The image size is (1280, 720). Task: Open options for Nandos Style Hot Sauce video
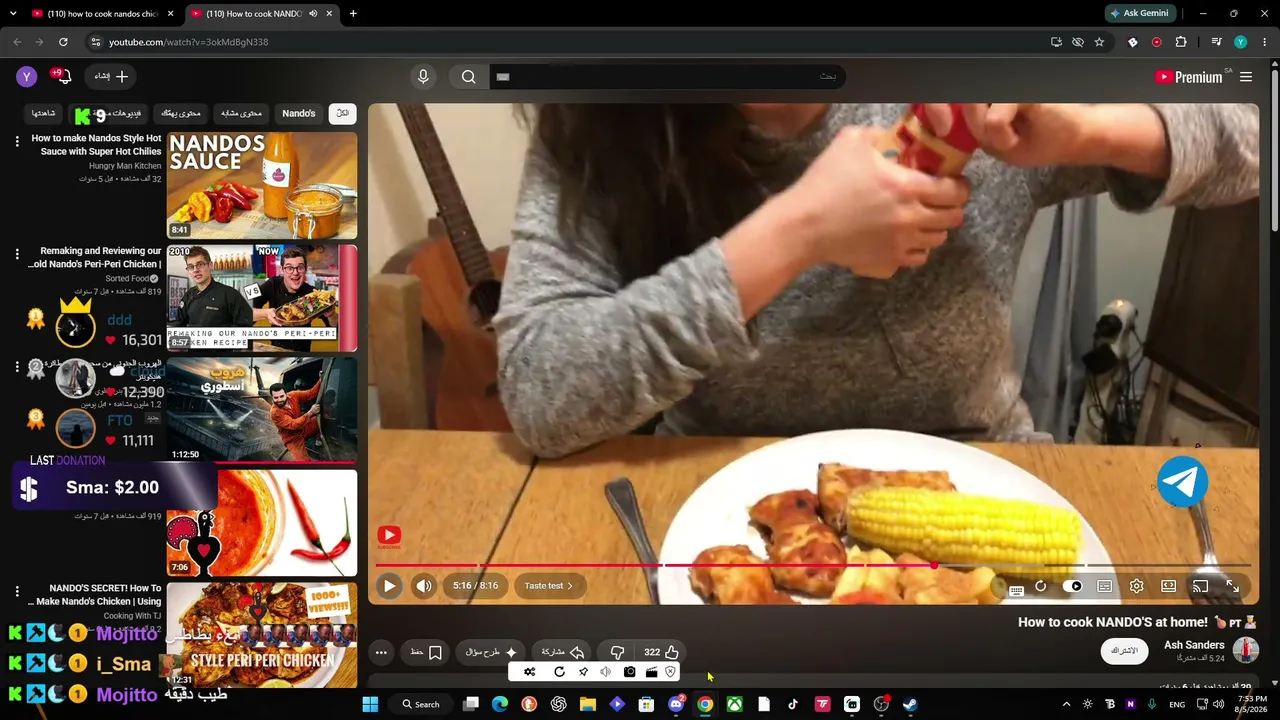[17, 142]
